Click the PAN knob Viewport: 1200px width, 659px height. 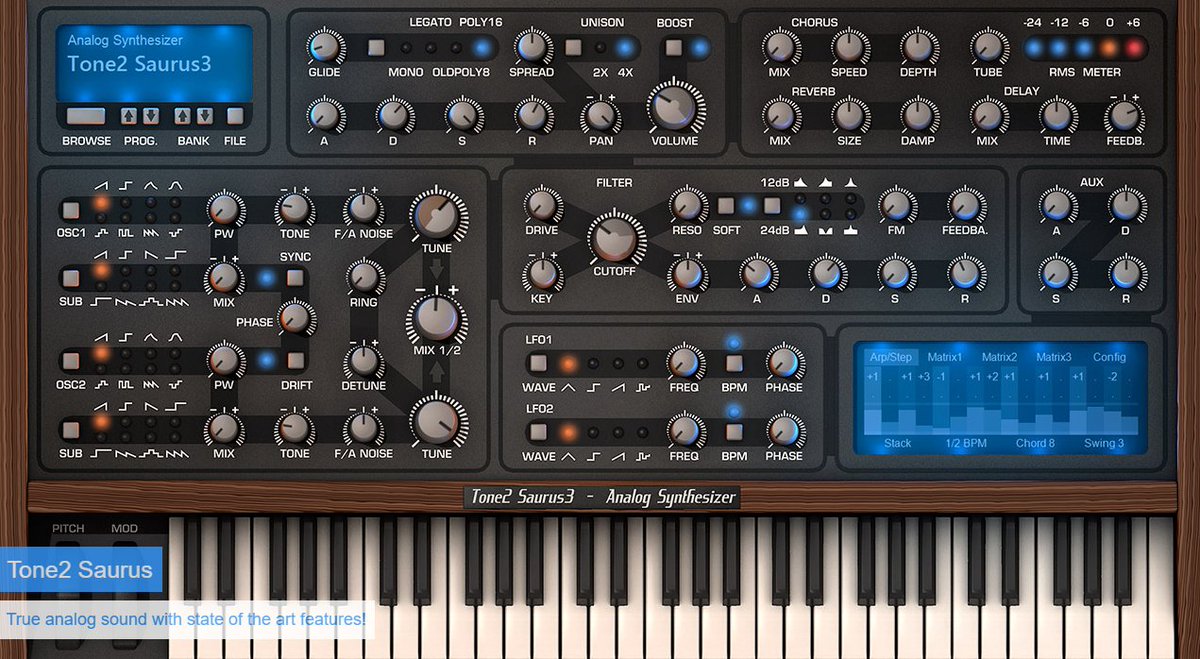(x=600, y=115)
